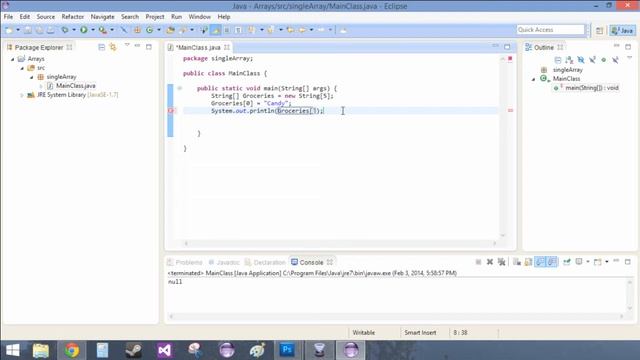The height and width of the screenshot is (360, 640).
Task: Click the New file wizard icon
Action: click(x=9, y=30)
